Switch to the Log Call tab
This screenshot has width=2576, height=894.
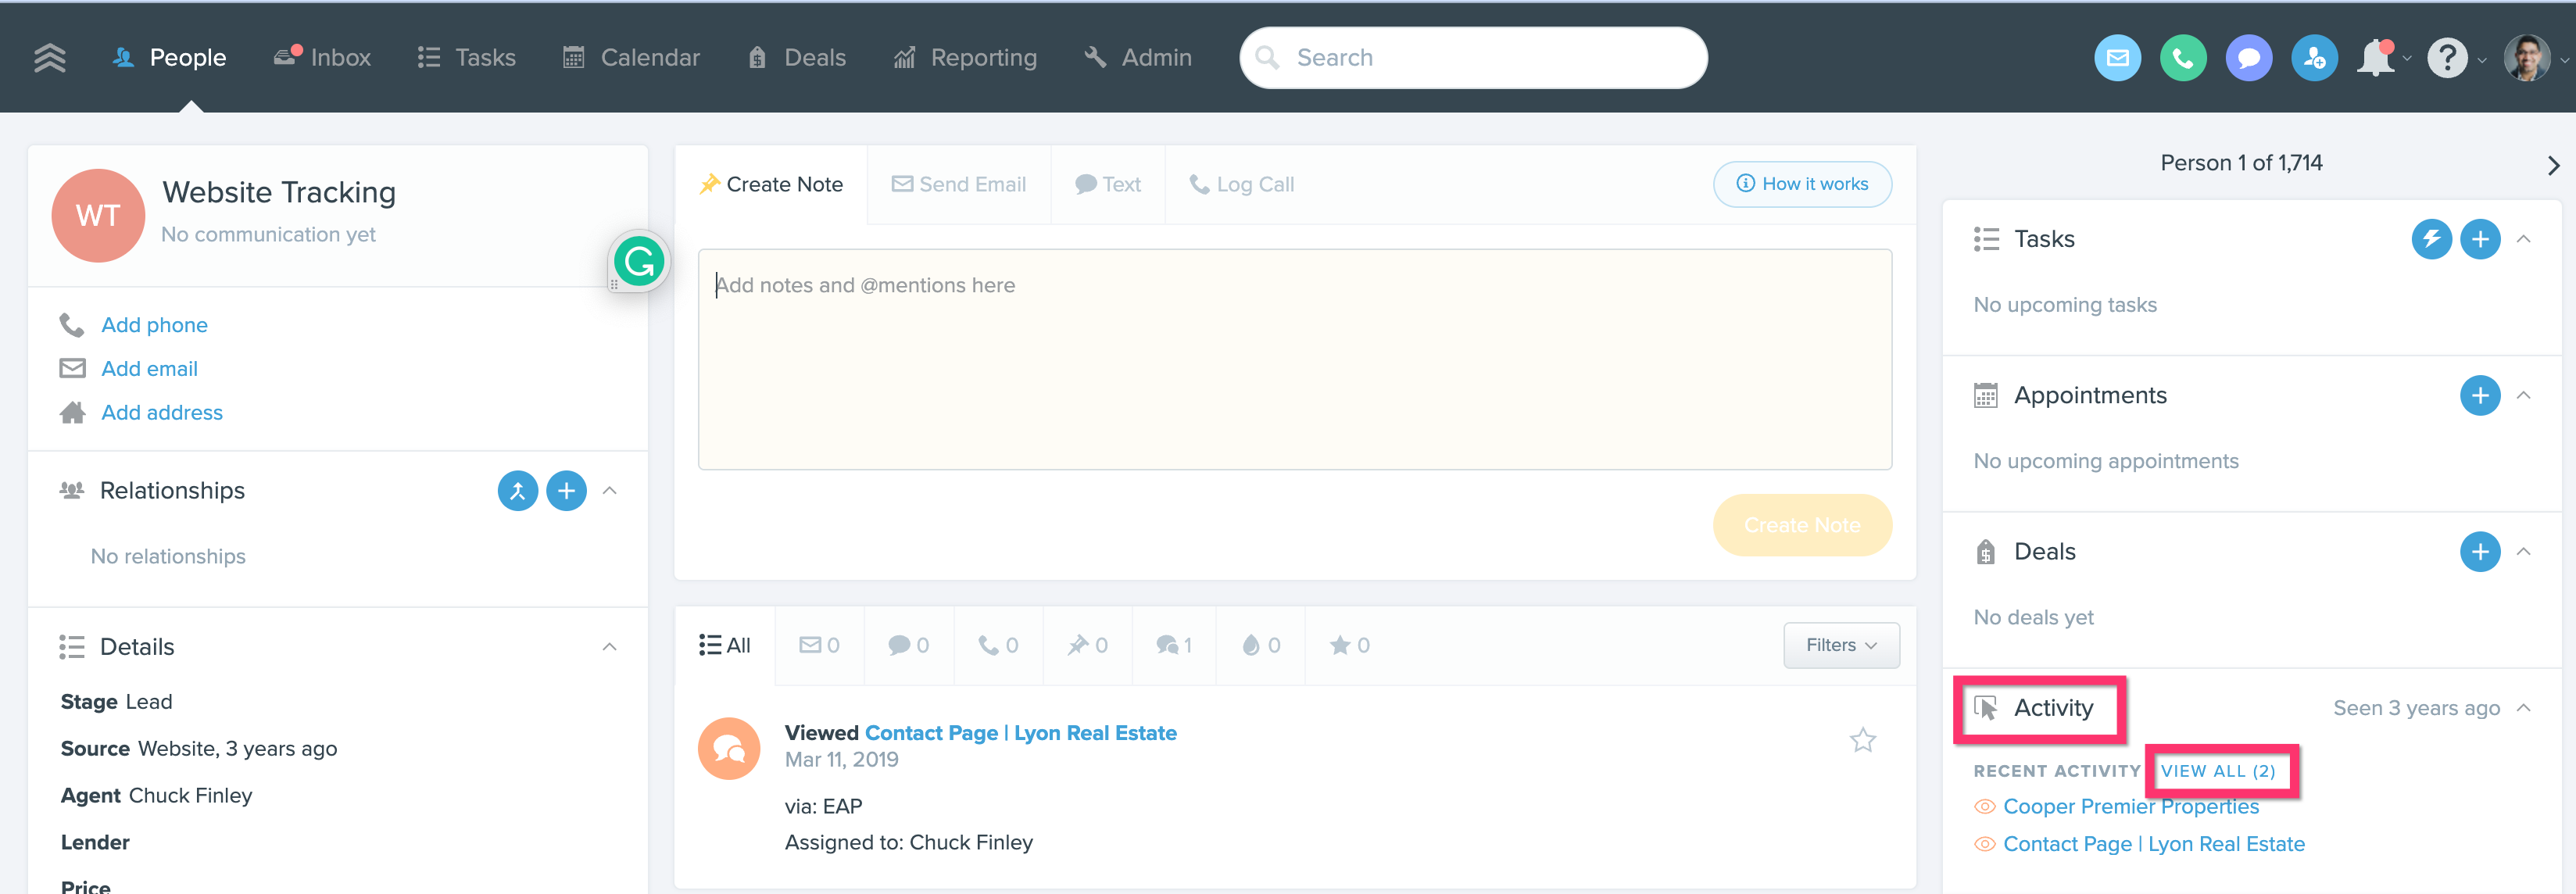[x=1241, y=184]
